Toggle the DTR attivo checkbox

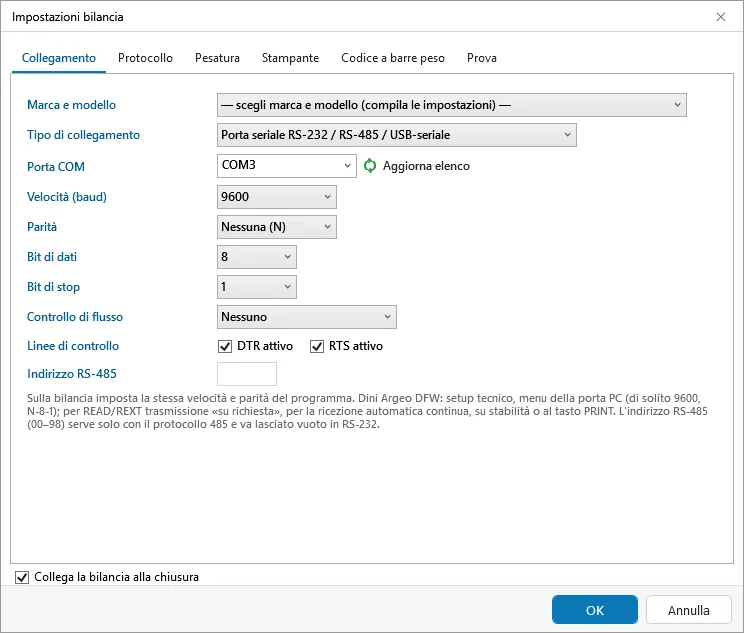[x=225, y=346]
